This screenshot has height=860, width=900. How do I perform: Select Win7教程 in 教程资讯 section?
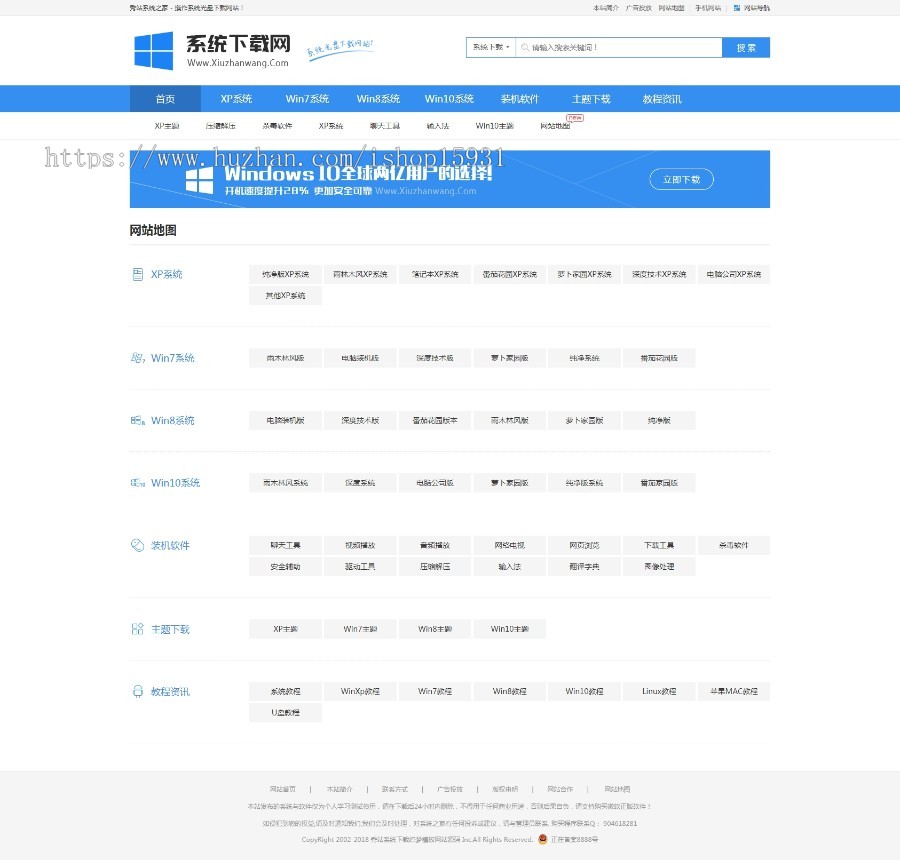[435, 691]
